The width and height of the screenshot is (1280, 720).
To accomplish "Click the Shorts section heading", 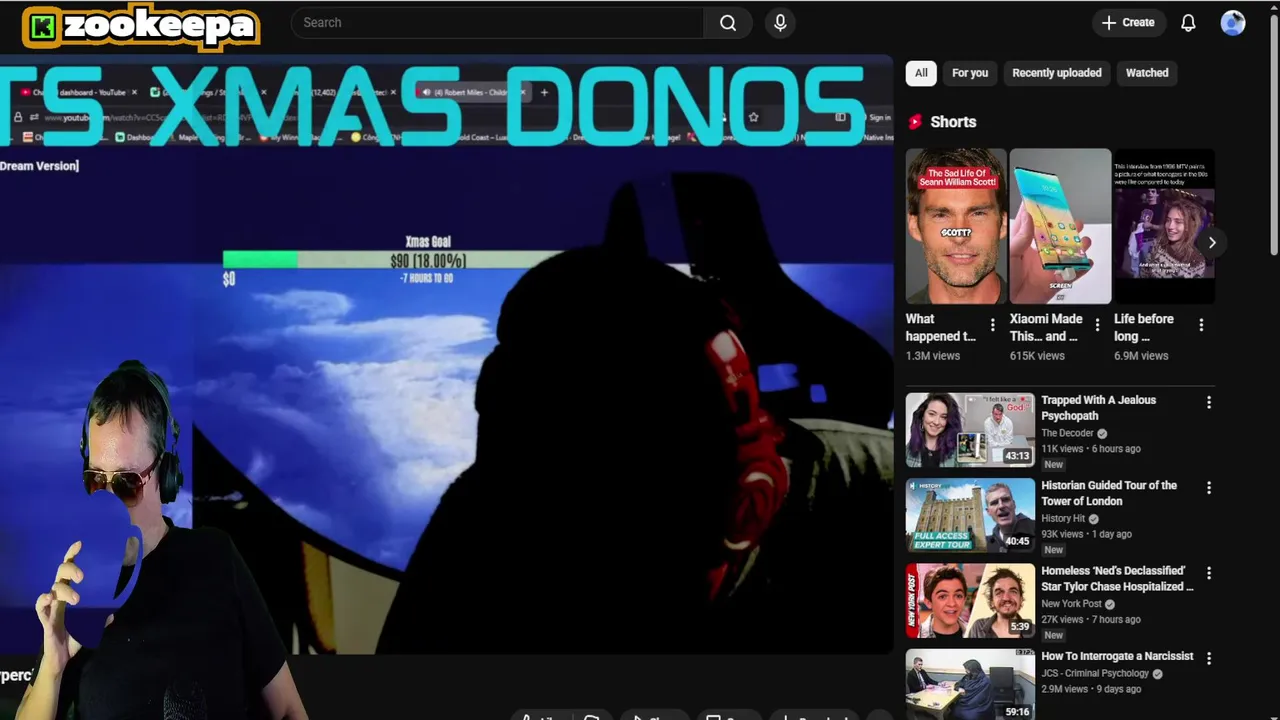I will pos(953,122).
